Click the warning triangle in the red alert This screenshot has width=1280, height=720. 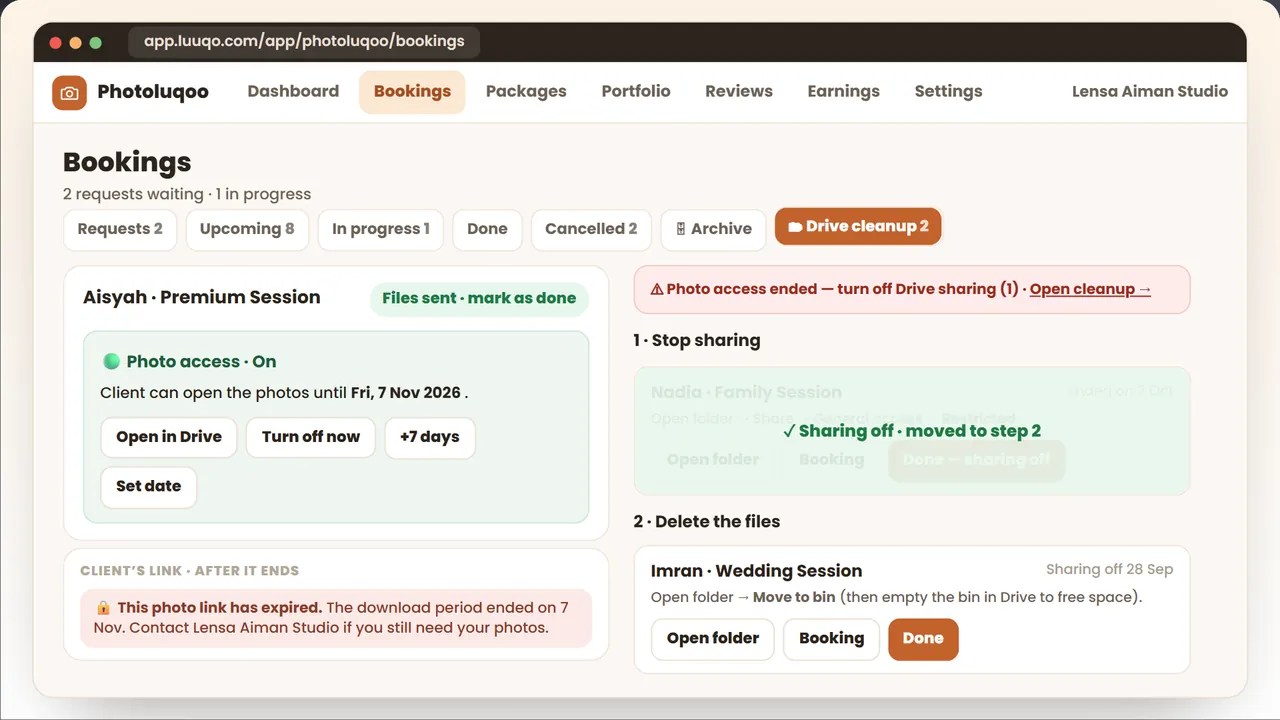[x=657, y=289]
